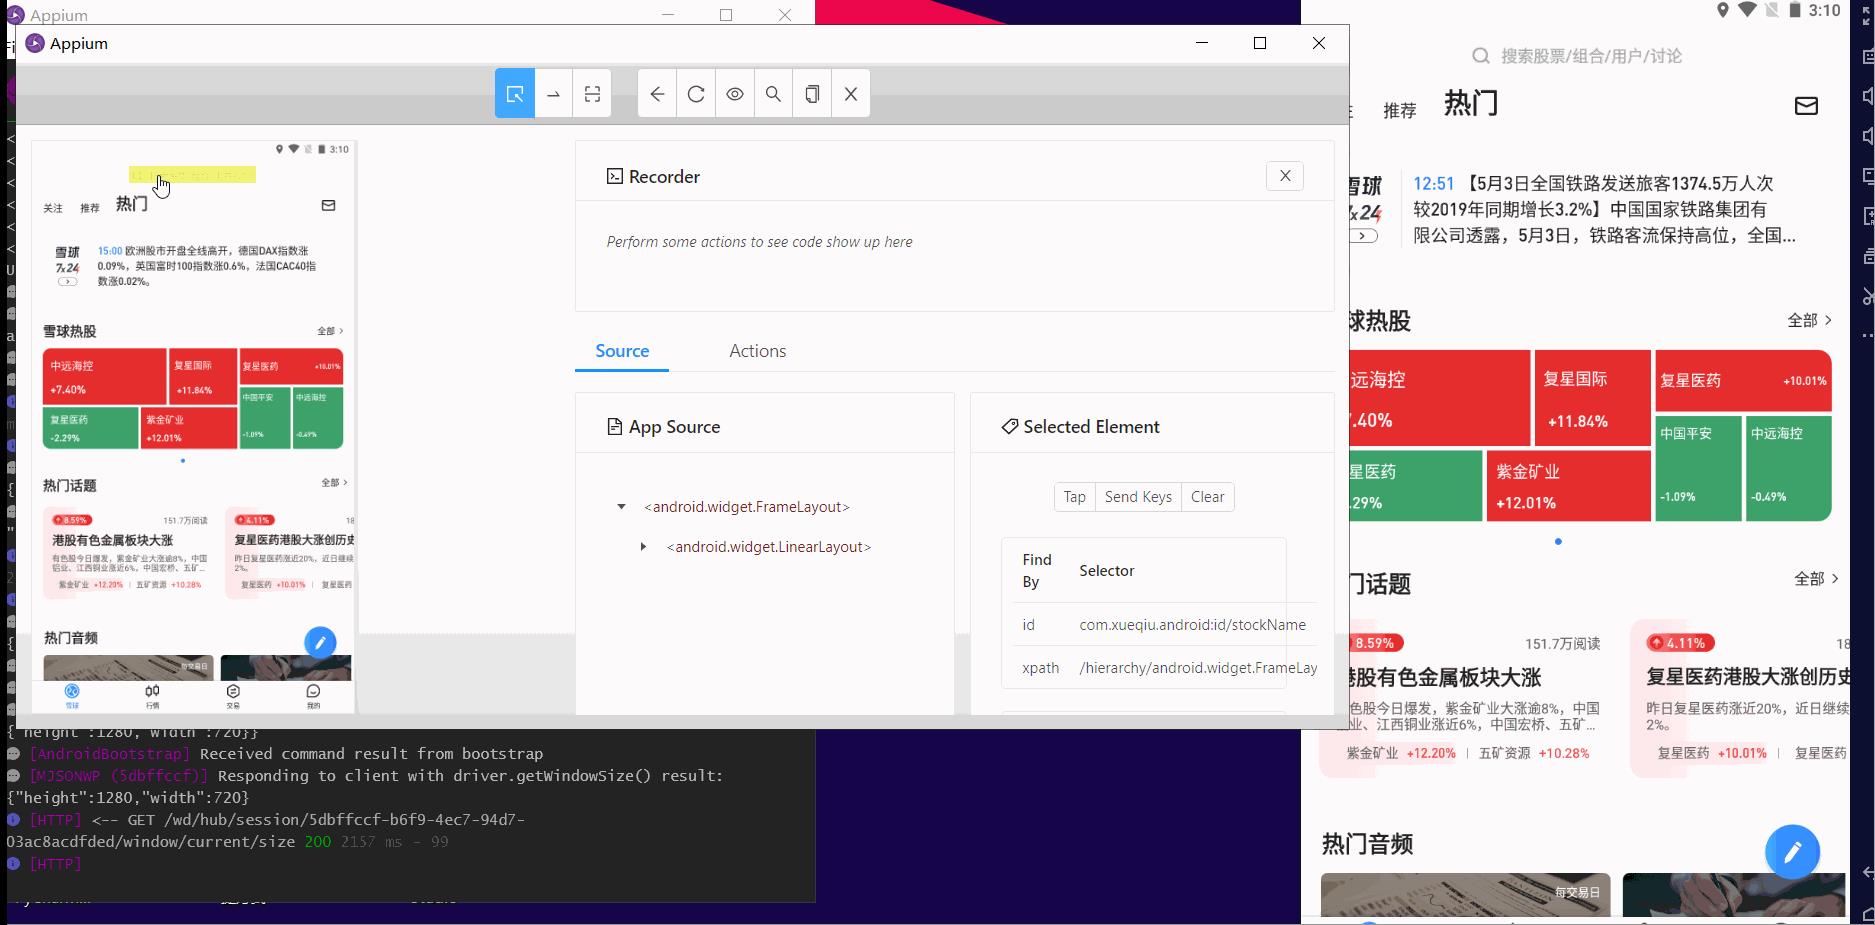Click the id selector com.xueqiu.android:id/stockName
Screen dimensions: 1875x925
pyautogui.click(x=1192, y=625)
